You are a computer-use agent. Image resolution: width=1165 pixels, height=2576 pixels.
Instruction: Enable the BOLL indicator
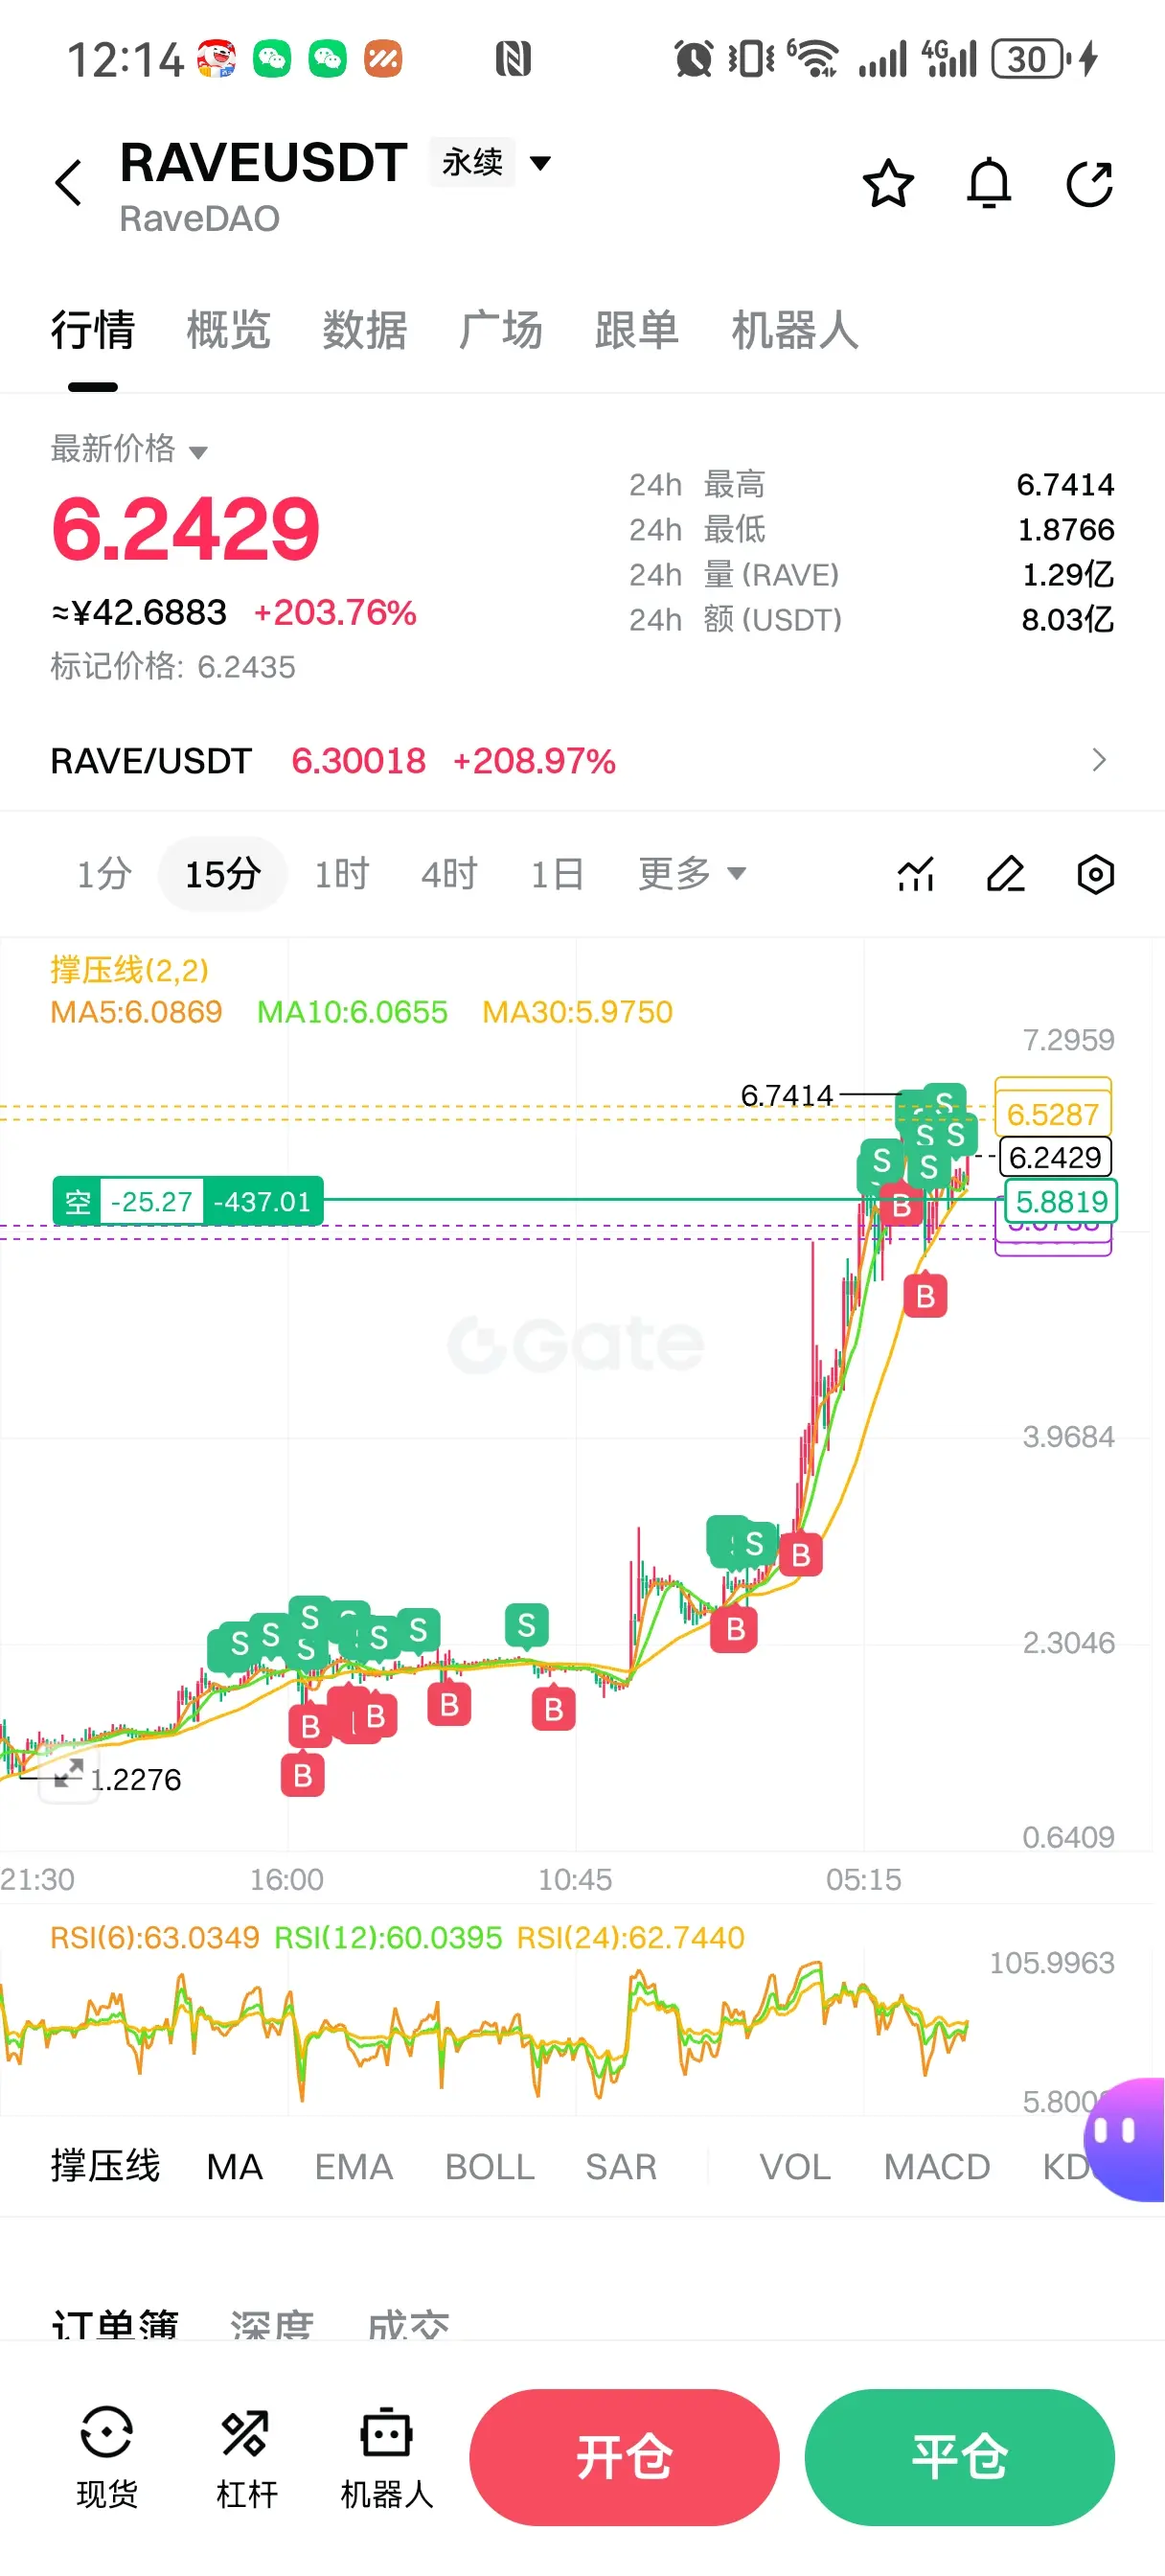pos(490,2166)
